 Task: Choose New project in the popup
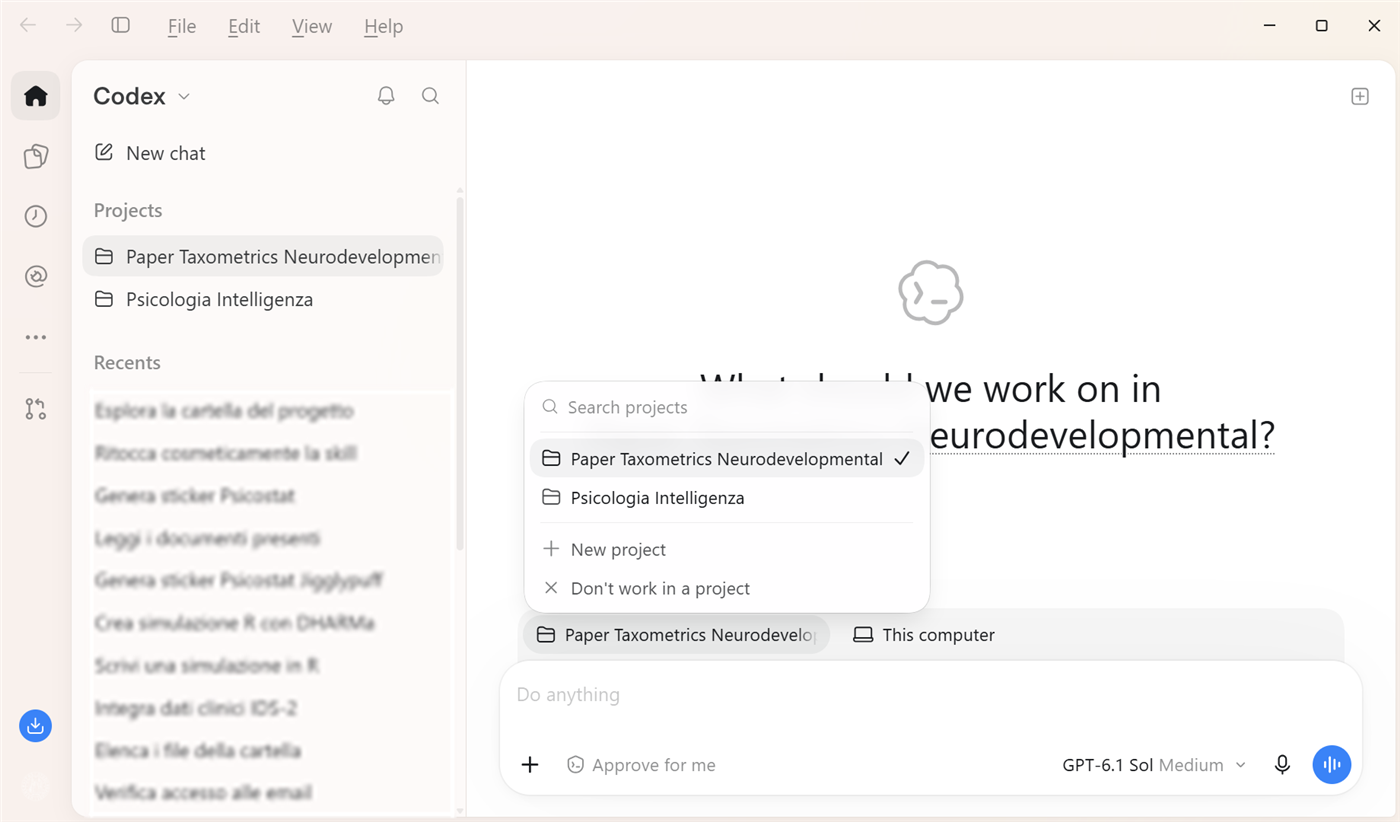(727, 550)
